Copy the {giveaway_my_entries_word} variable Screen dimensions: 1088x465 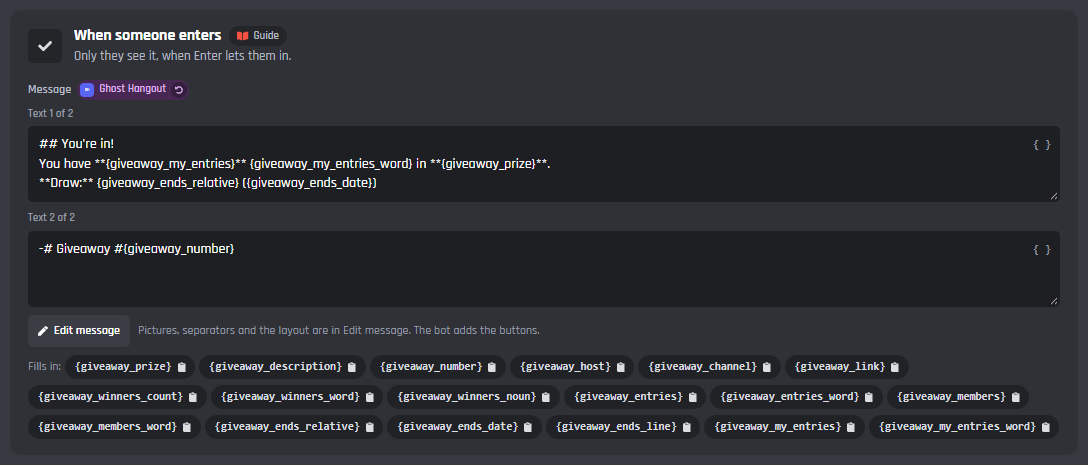(x=964, y=426)
